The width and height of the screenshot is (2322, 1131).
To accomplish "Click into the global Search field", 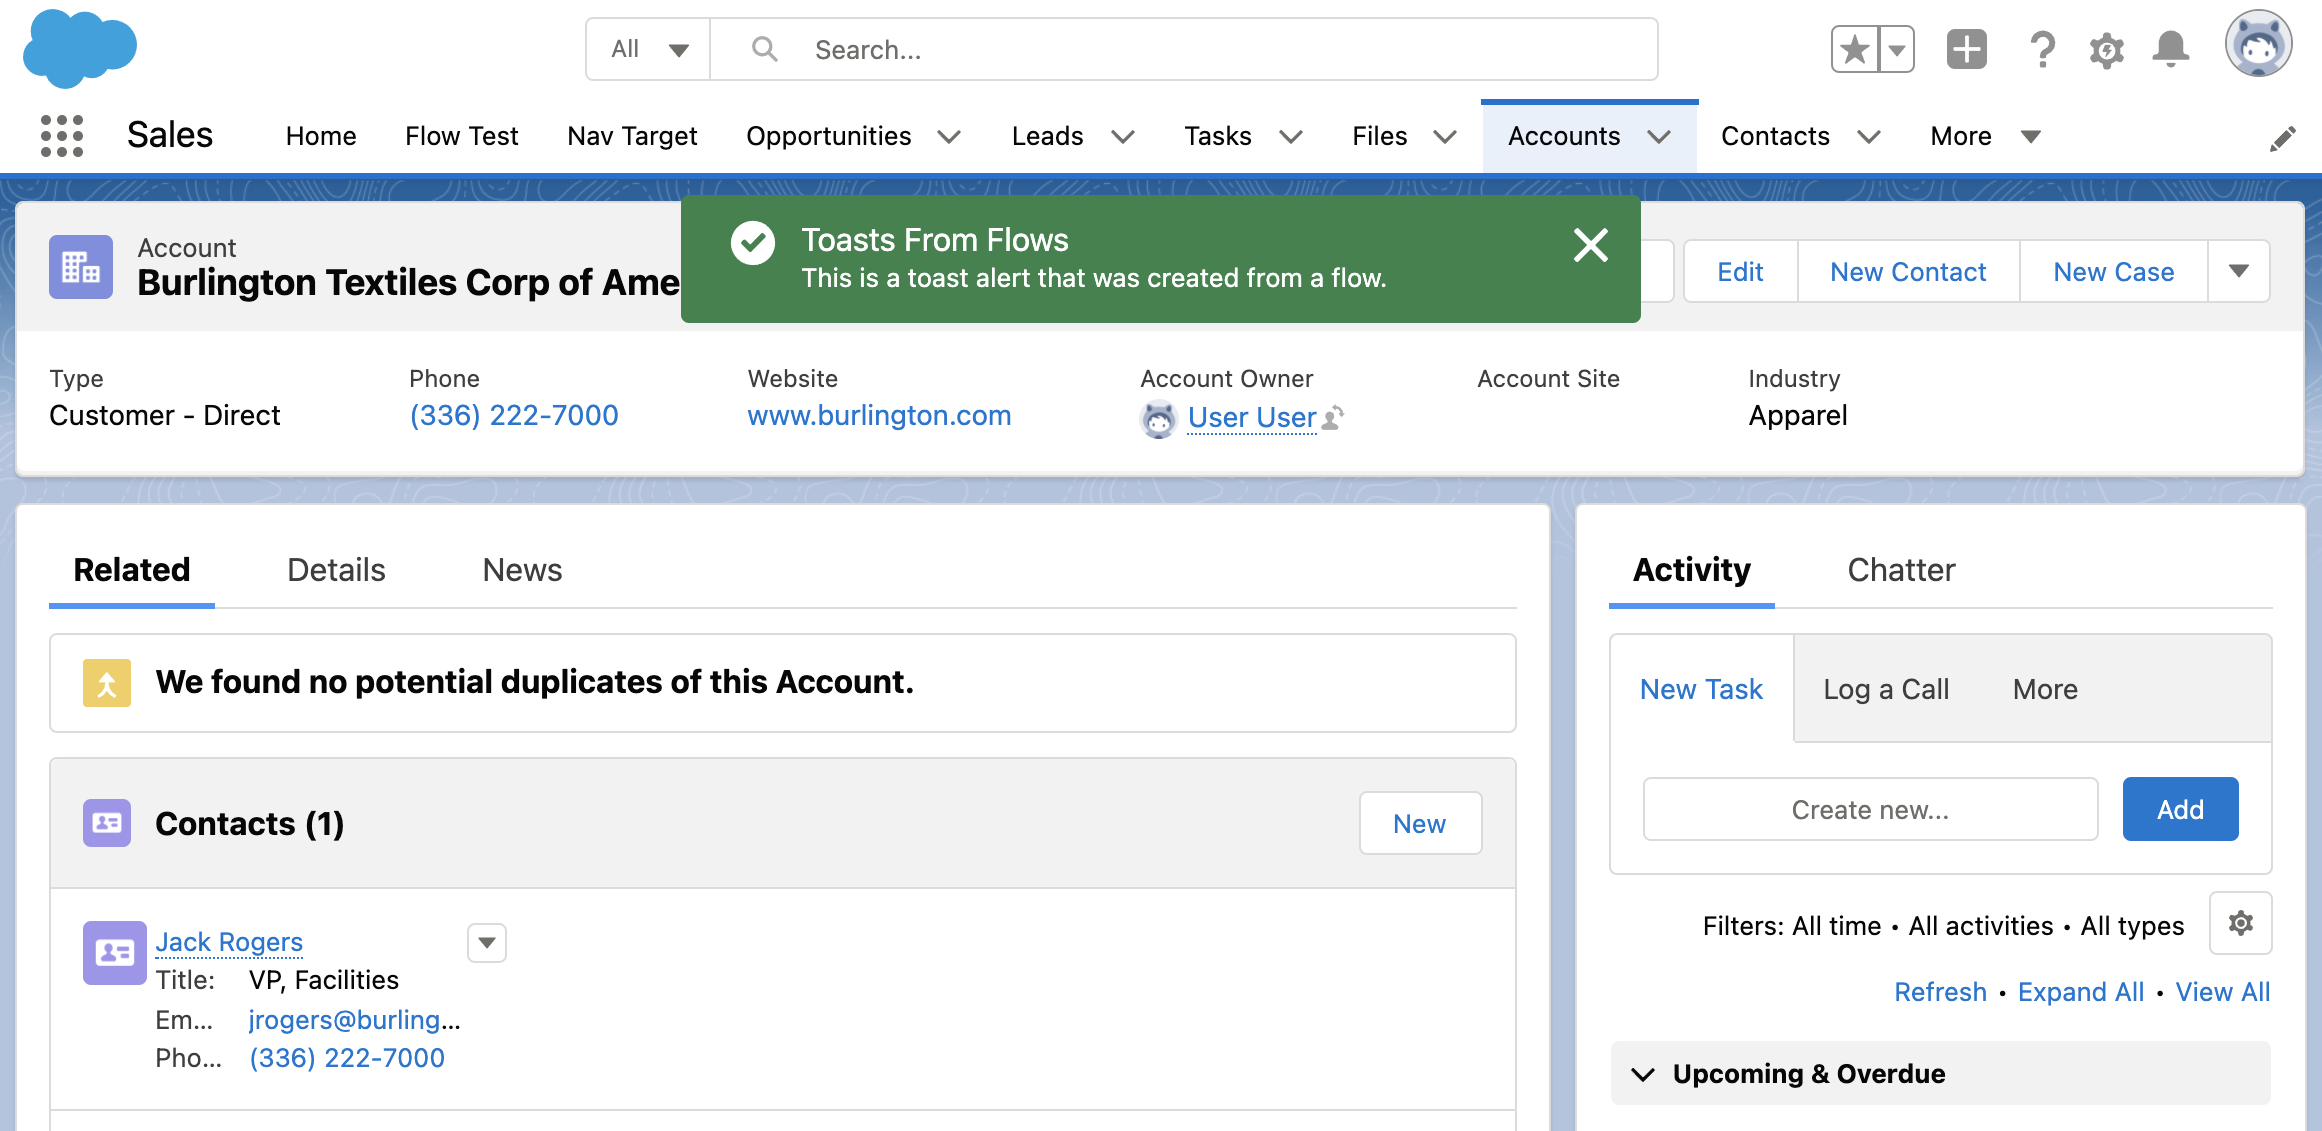I will (x=1184, y=49).
